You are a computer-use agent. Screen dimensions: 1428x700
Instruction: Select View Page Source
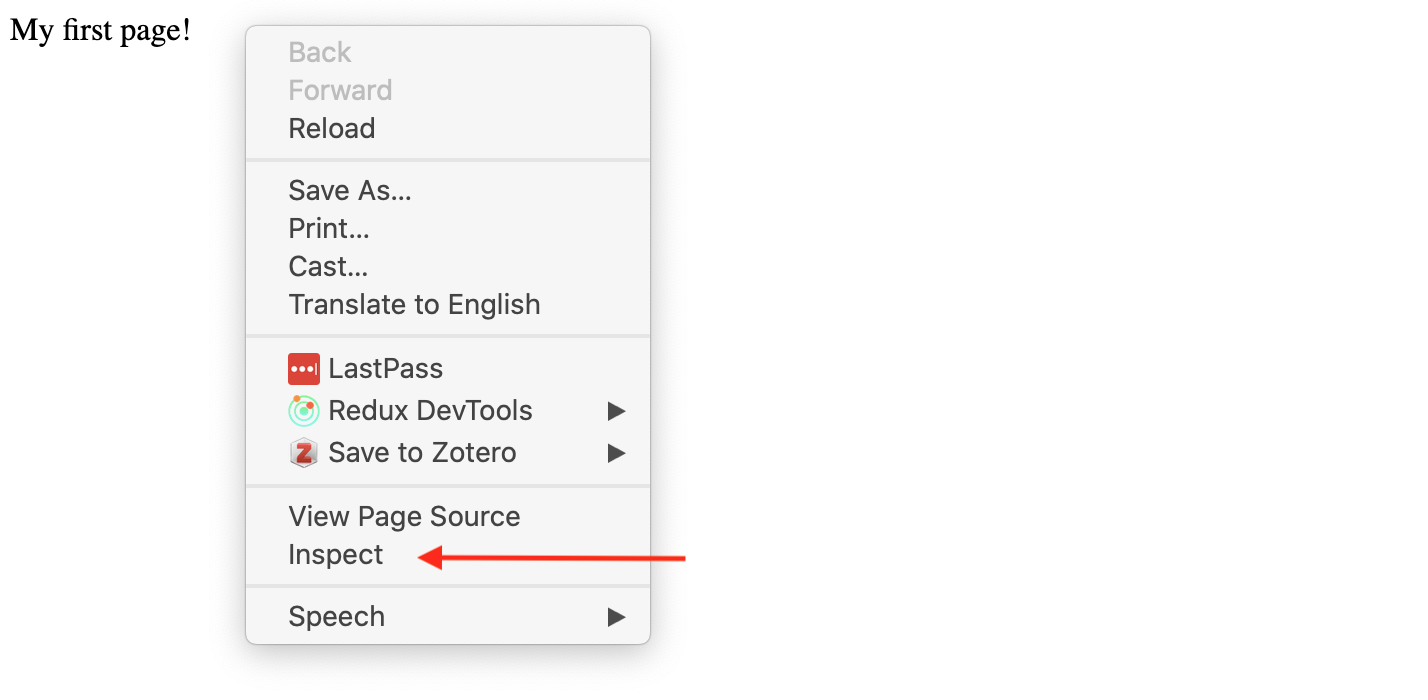[404, 517]
